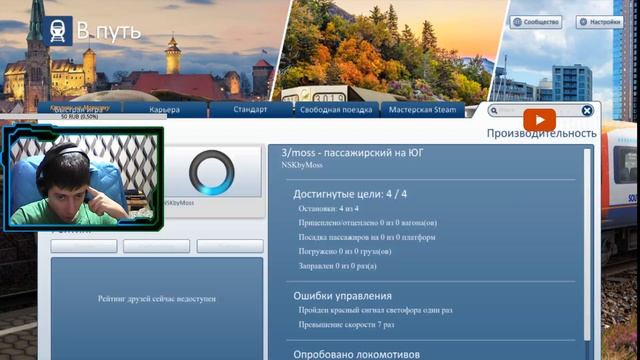Click the red YouTube play button overlay
The image size is (640, 360).
[540, 120]
